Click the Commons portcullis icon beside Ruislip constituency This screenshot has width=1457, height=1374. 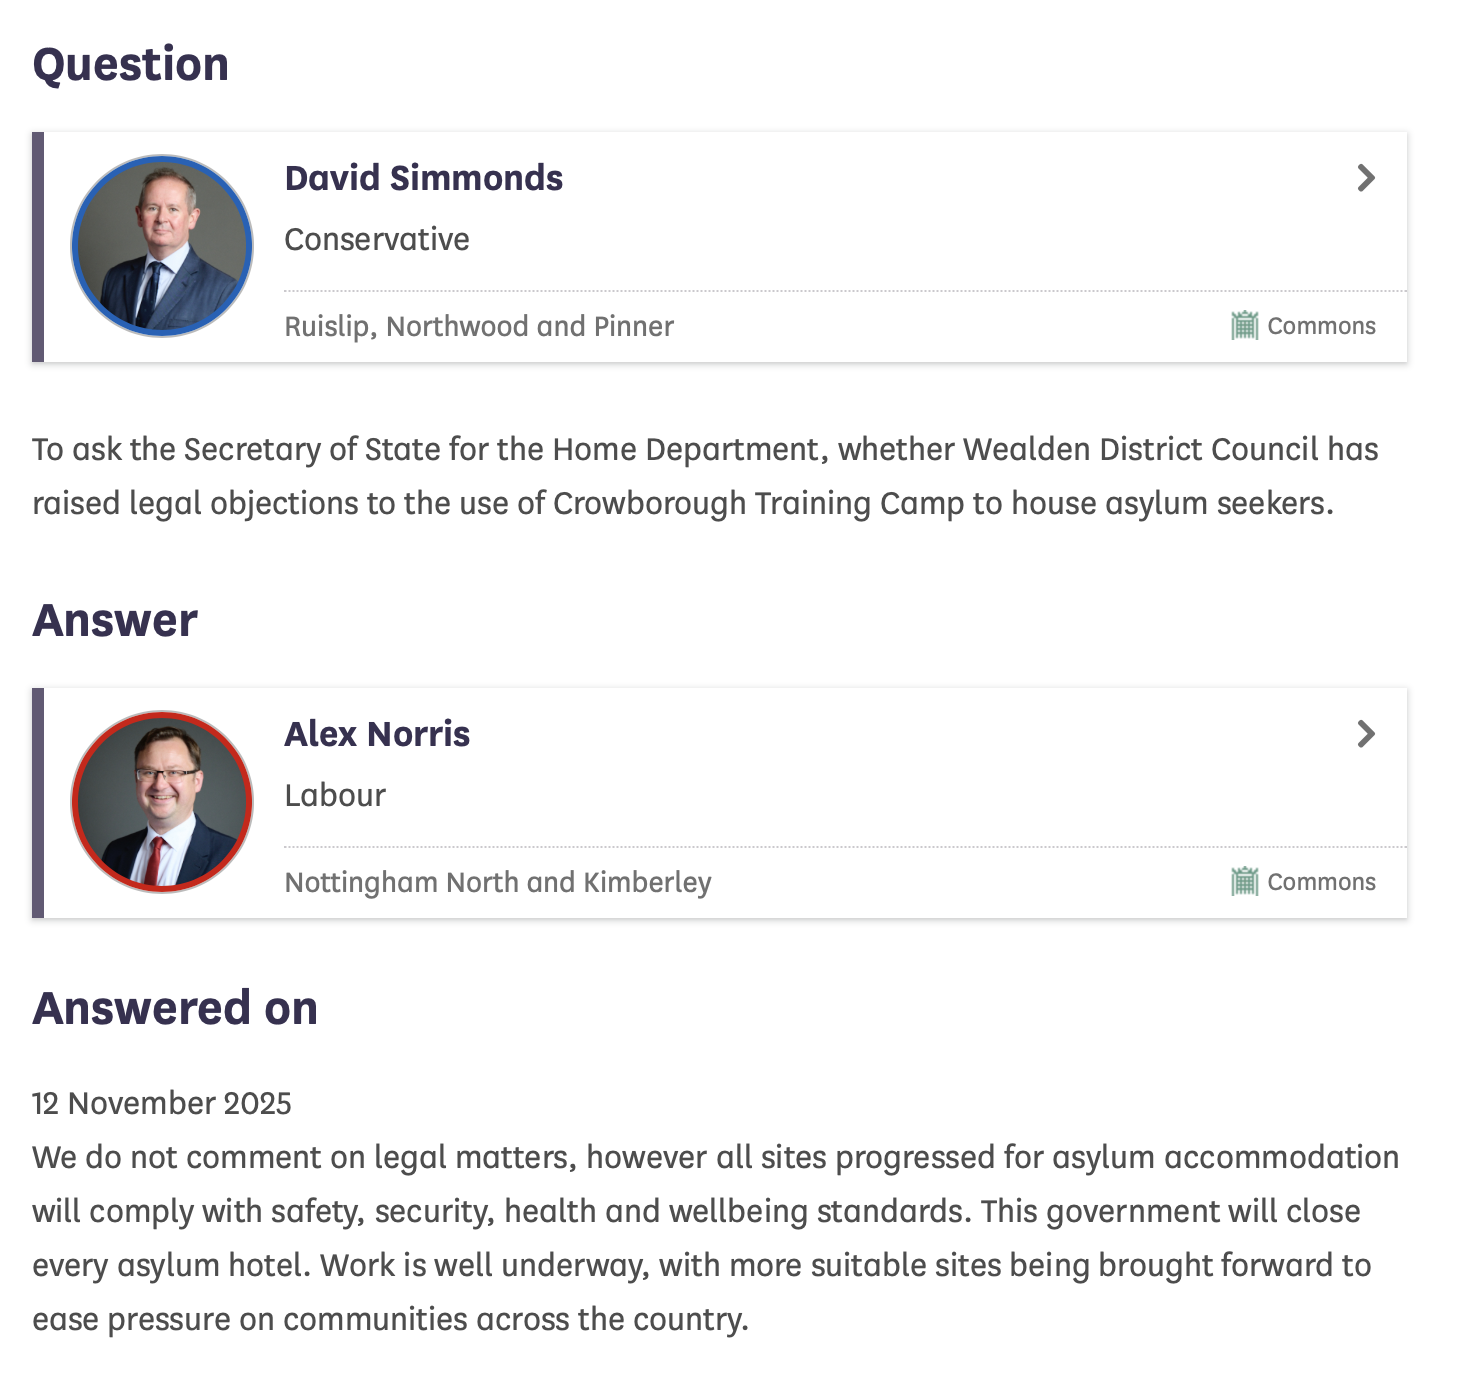click(x=1244, y=326)
